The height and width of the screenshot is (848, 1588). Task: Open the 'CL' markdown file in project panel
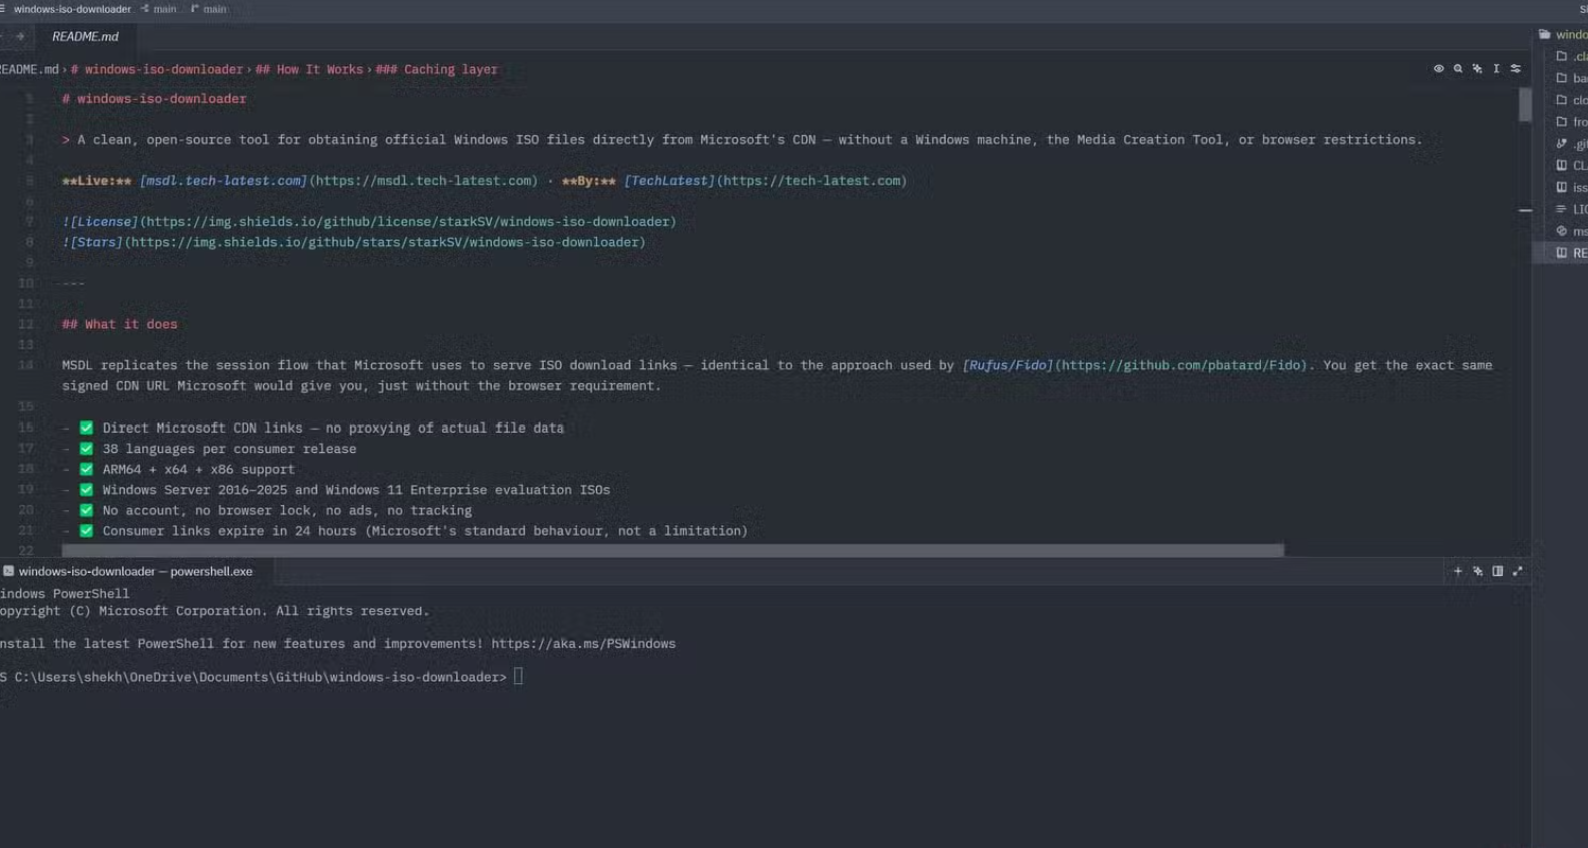pos(1570,165)
